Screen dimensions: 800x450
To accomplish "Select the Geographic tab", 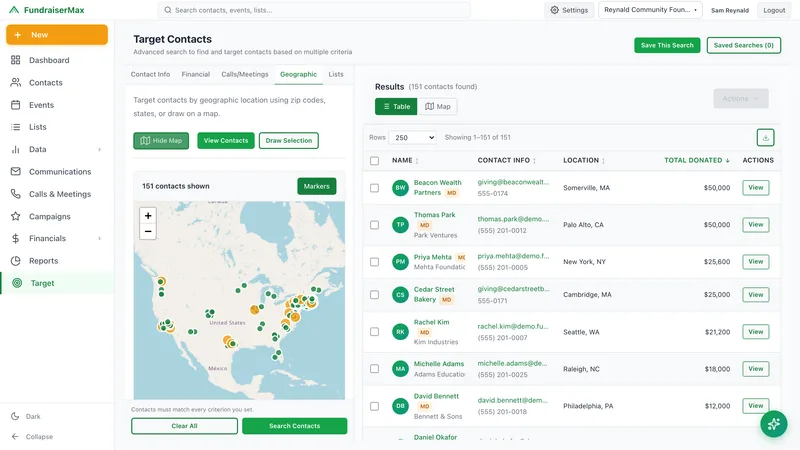I will pos(298,74).
